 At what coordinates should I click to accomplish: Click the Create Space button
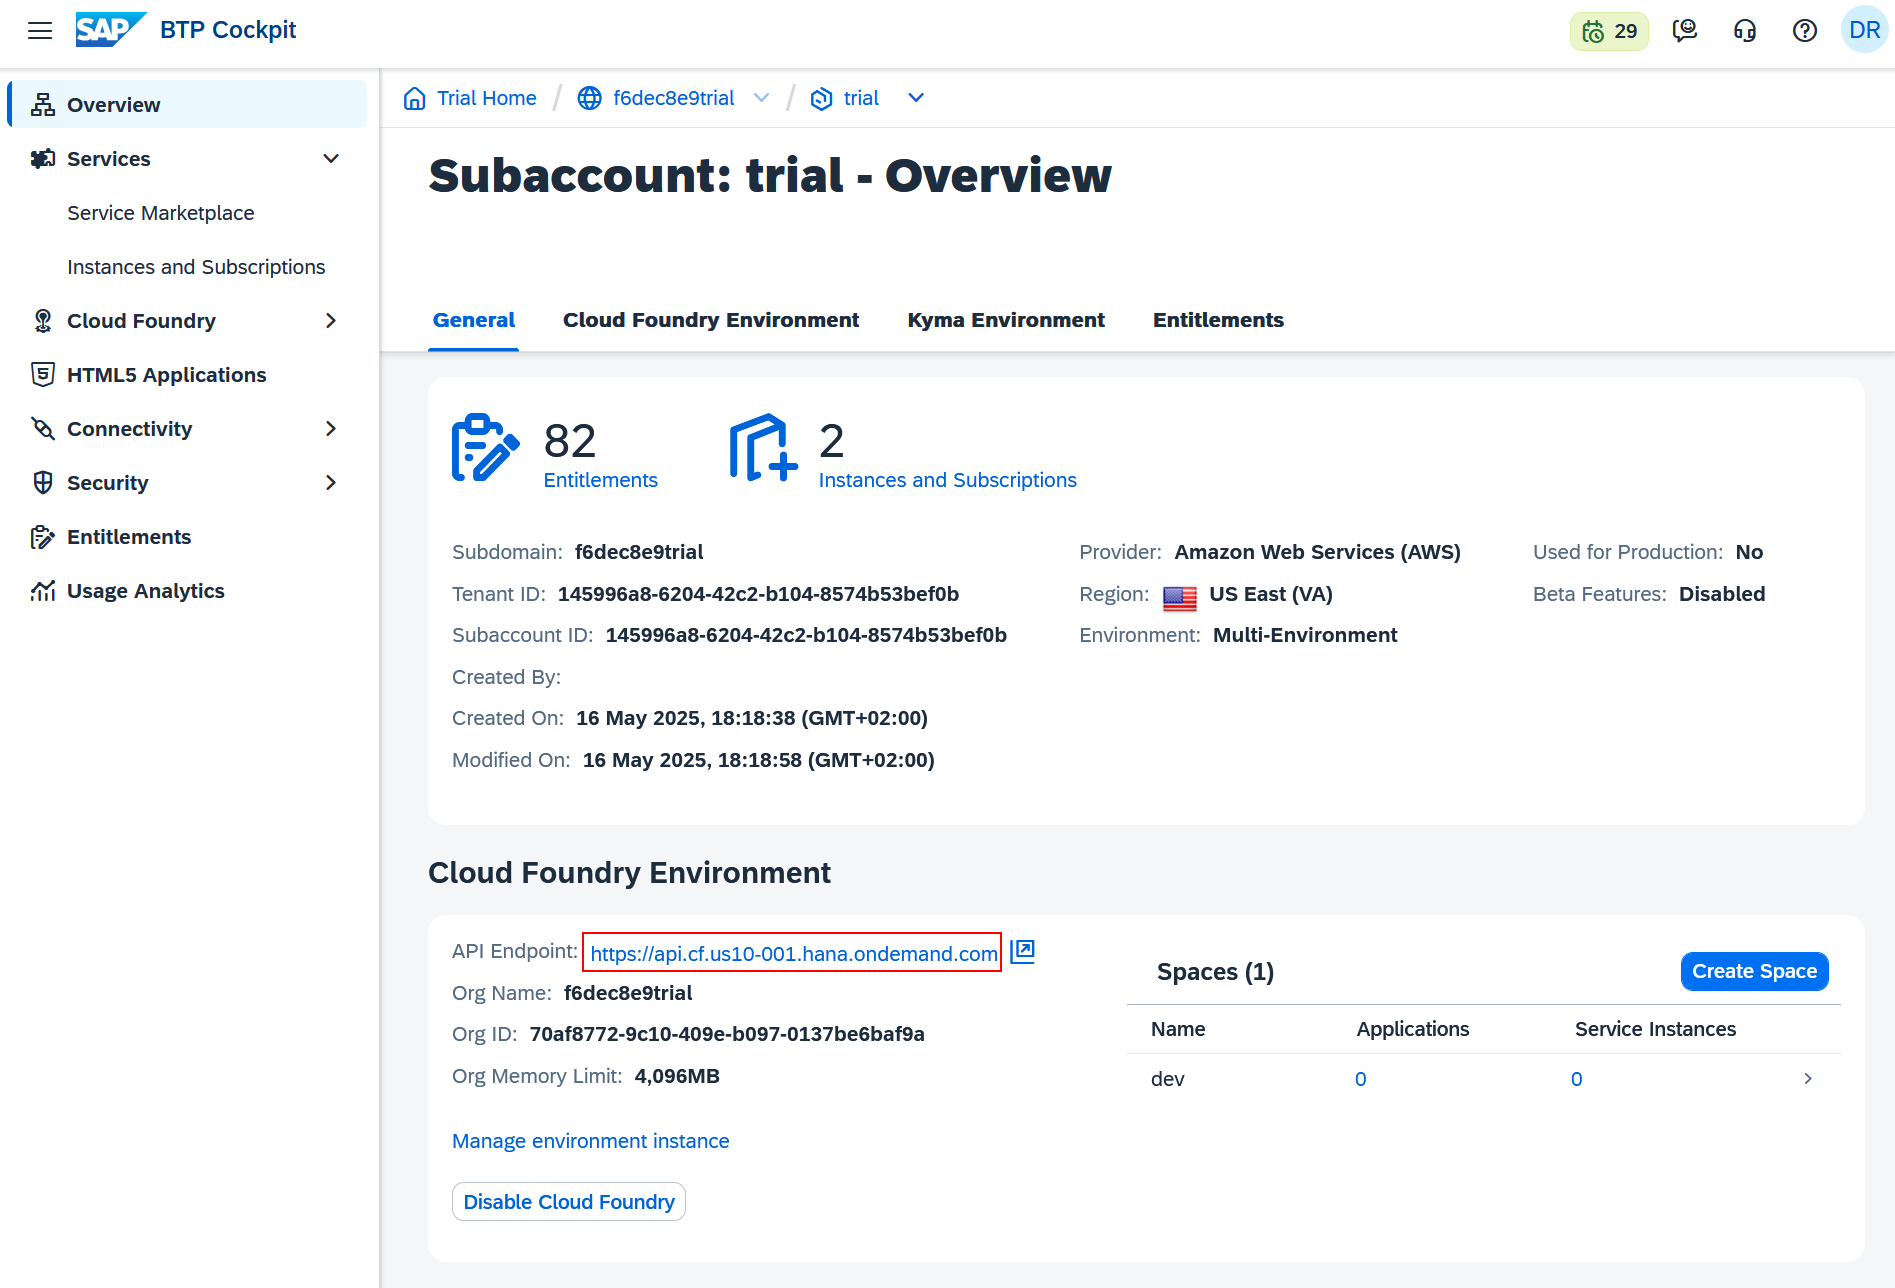(x=1754, y=971)
